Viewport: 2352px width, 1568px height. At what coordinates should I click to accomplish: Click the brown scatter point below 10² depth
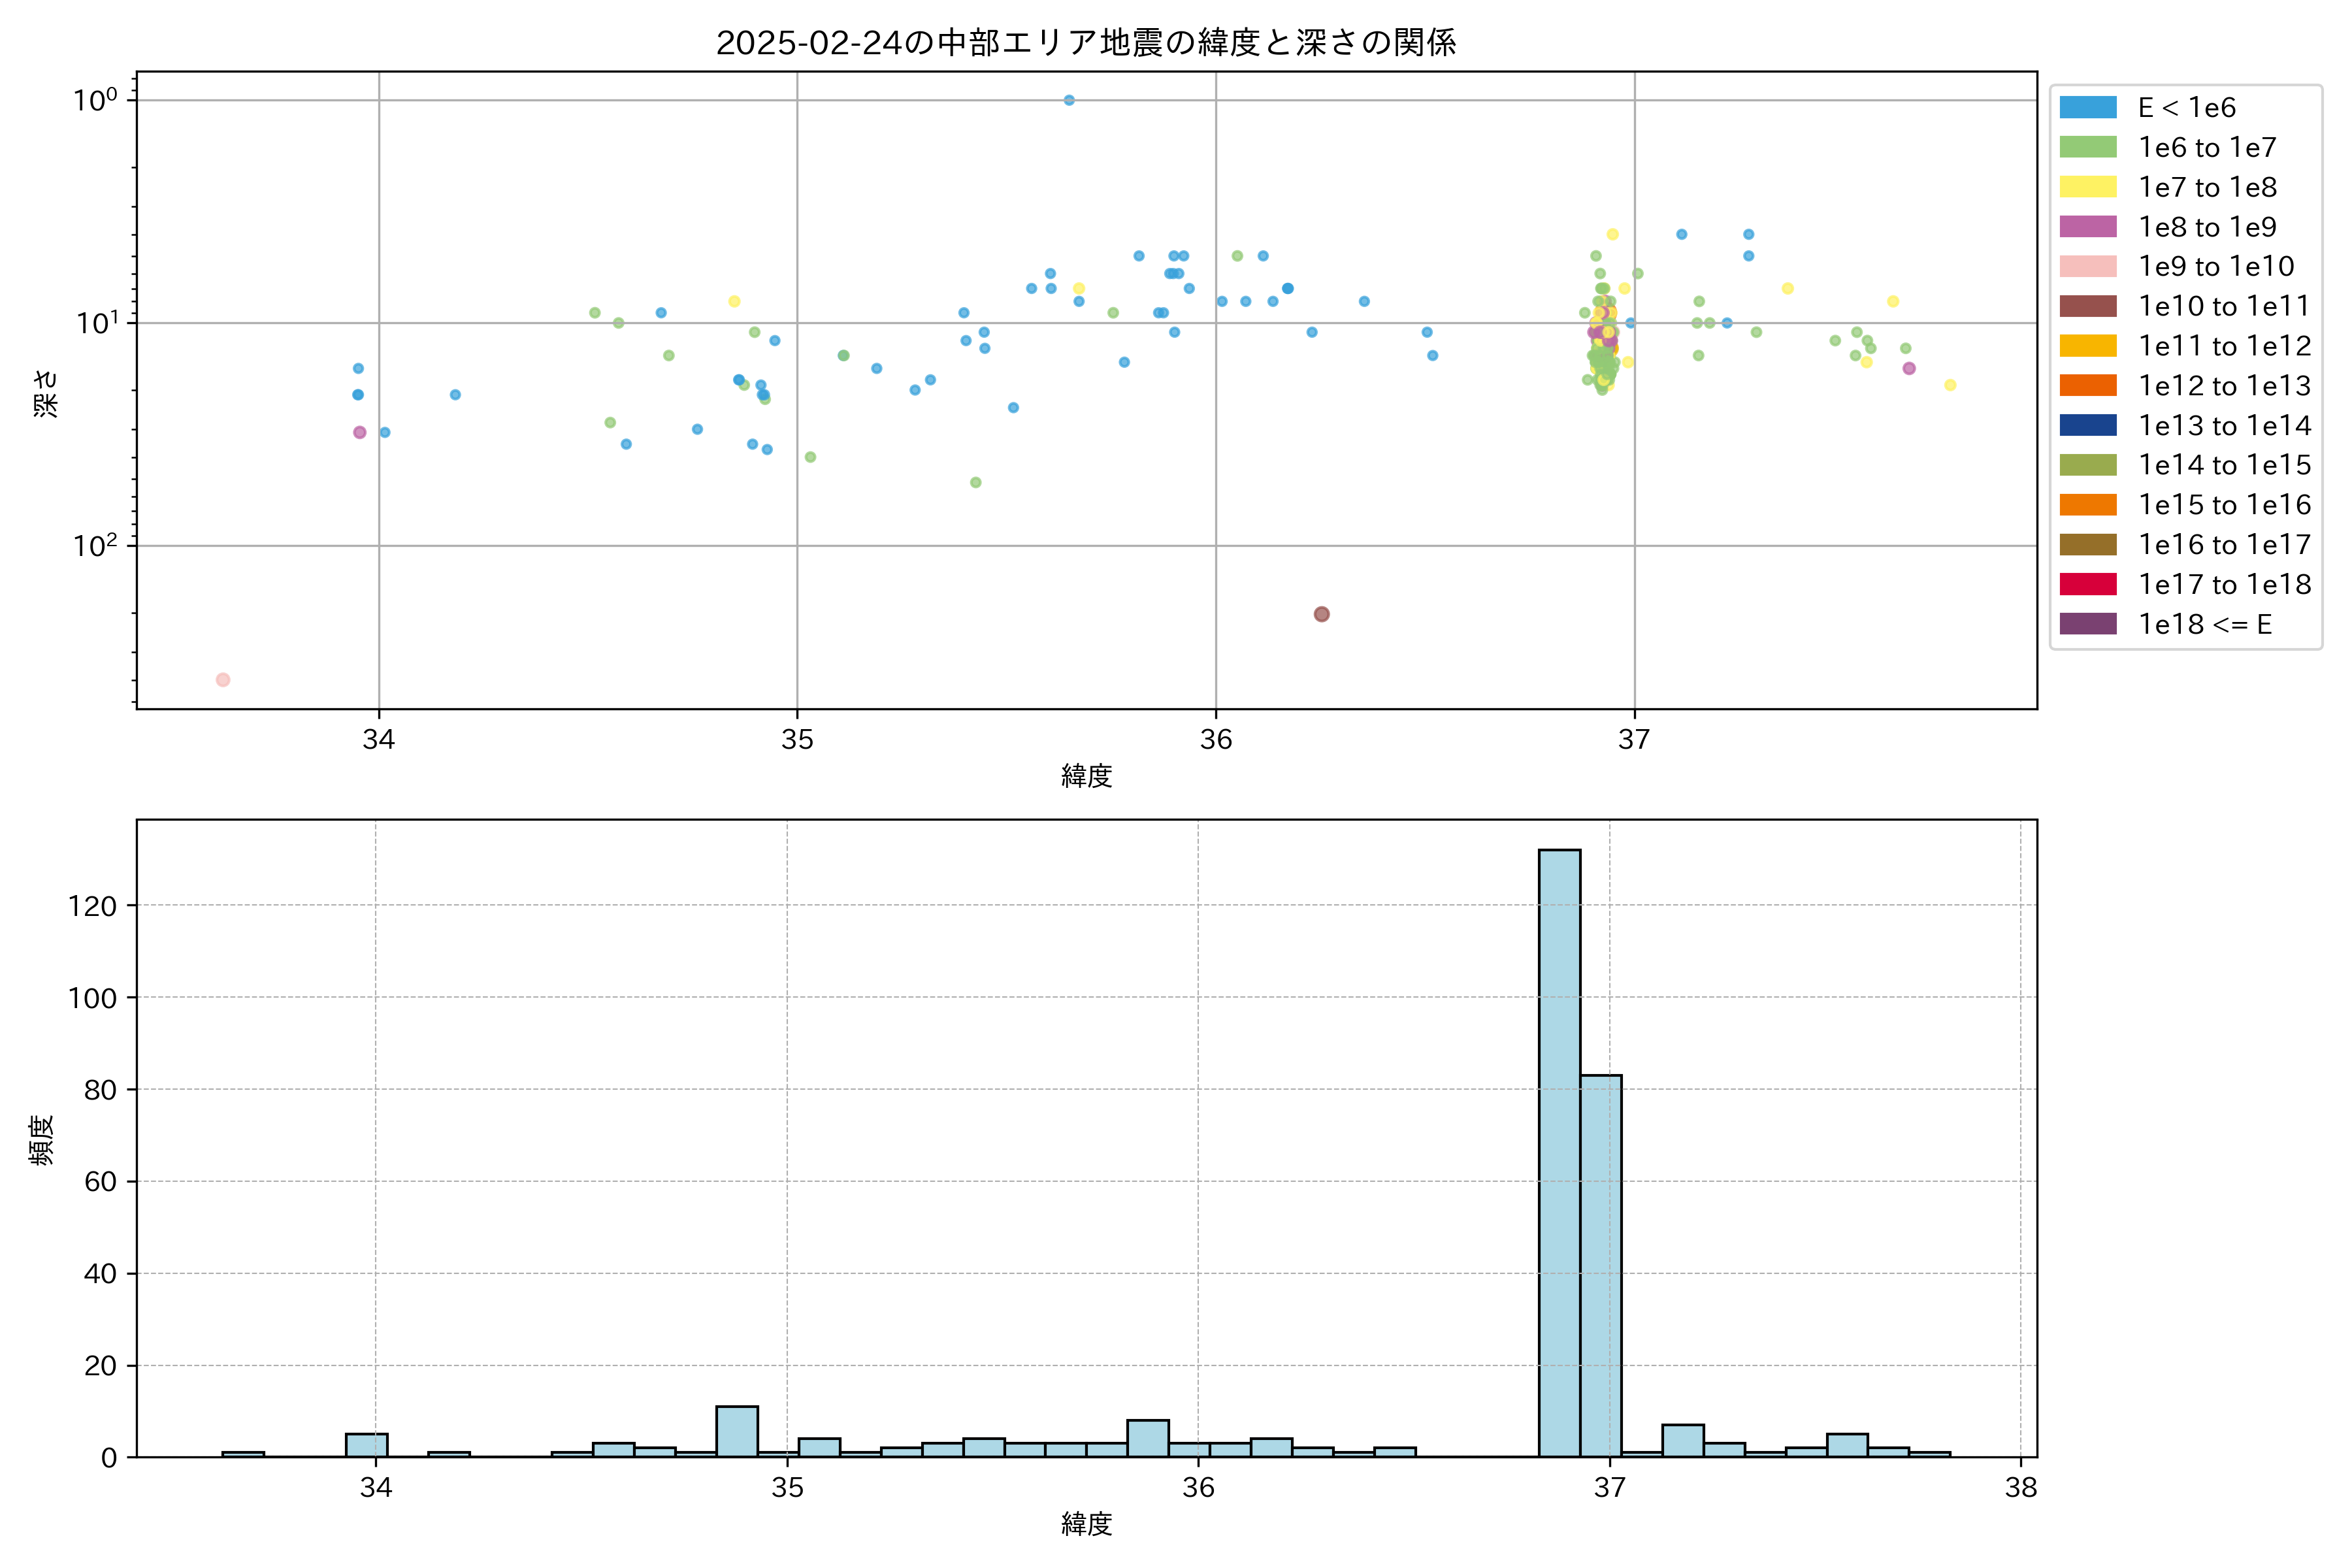[1321, 614]
